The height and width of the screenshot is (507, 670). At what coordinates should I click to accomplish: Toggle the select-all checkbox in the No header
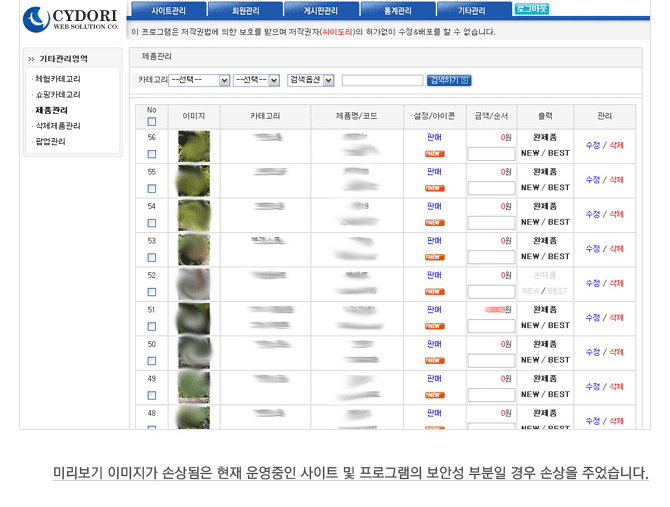point(152,122)
